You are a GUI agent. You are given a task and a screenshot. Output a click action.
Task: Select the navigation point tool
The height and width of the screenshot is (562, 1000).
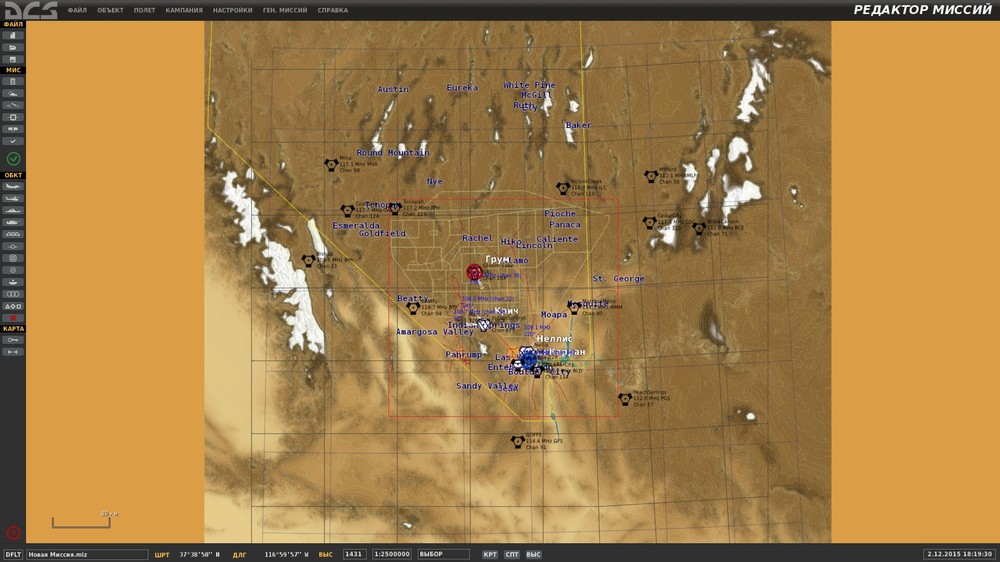[13, 246]
